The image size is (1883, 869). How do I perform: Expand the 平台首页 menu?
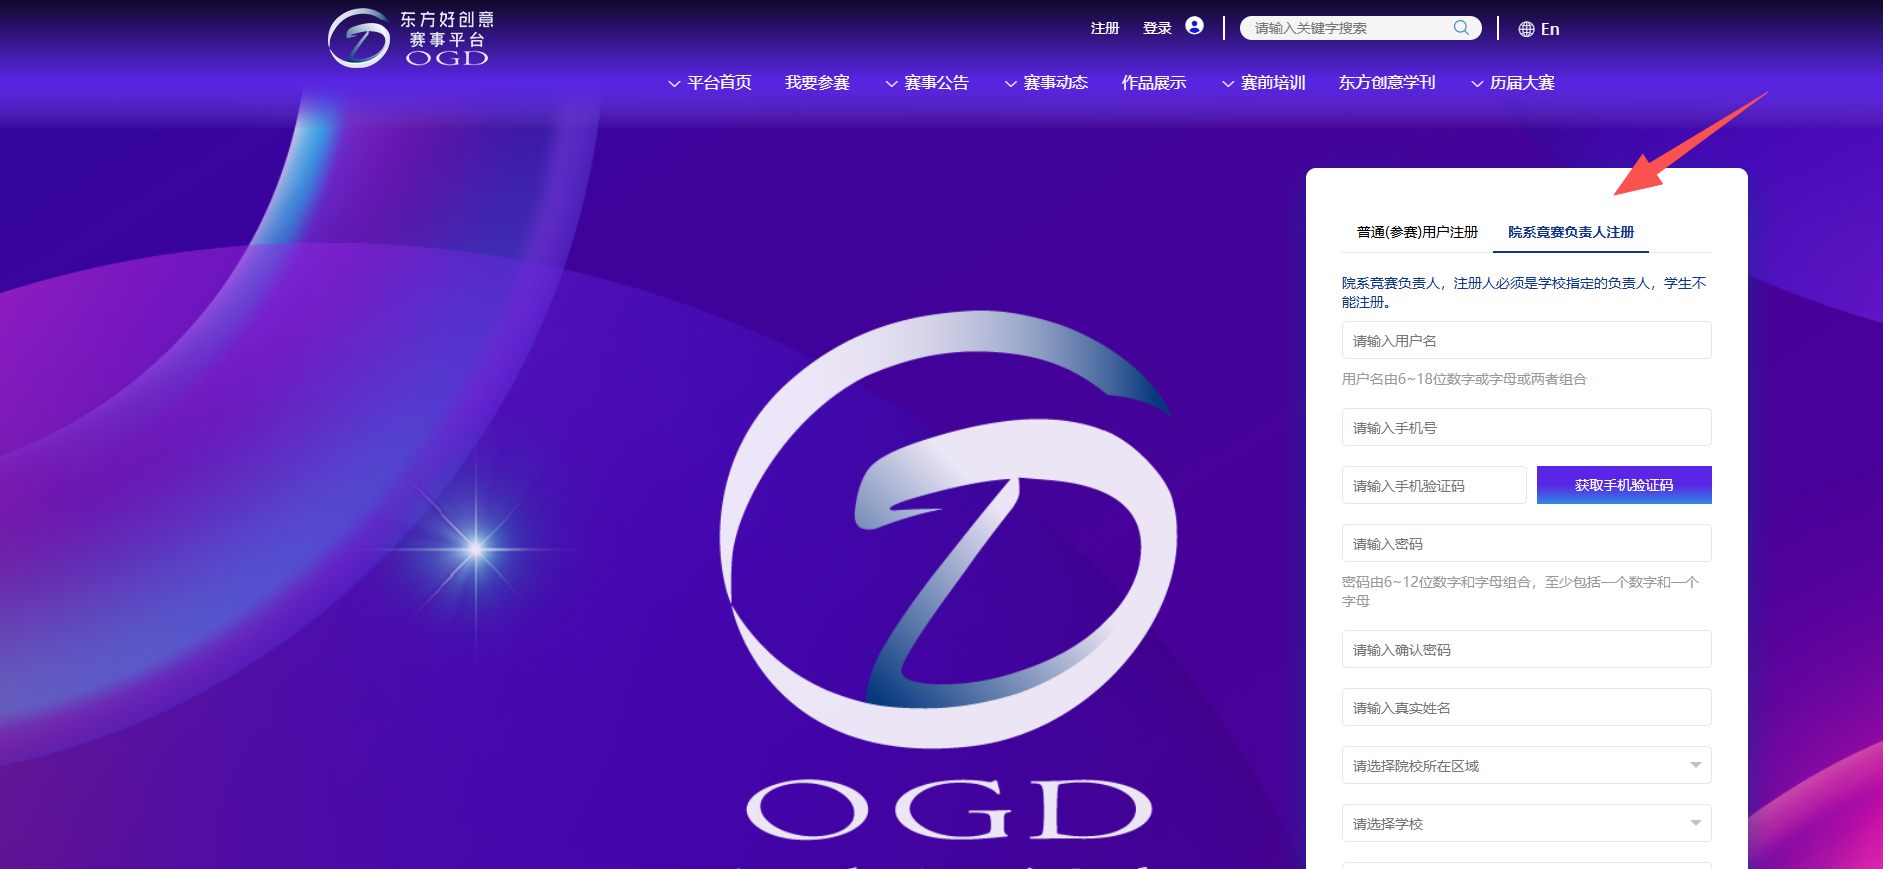tap(710, 83)
